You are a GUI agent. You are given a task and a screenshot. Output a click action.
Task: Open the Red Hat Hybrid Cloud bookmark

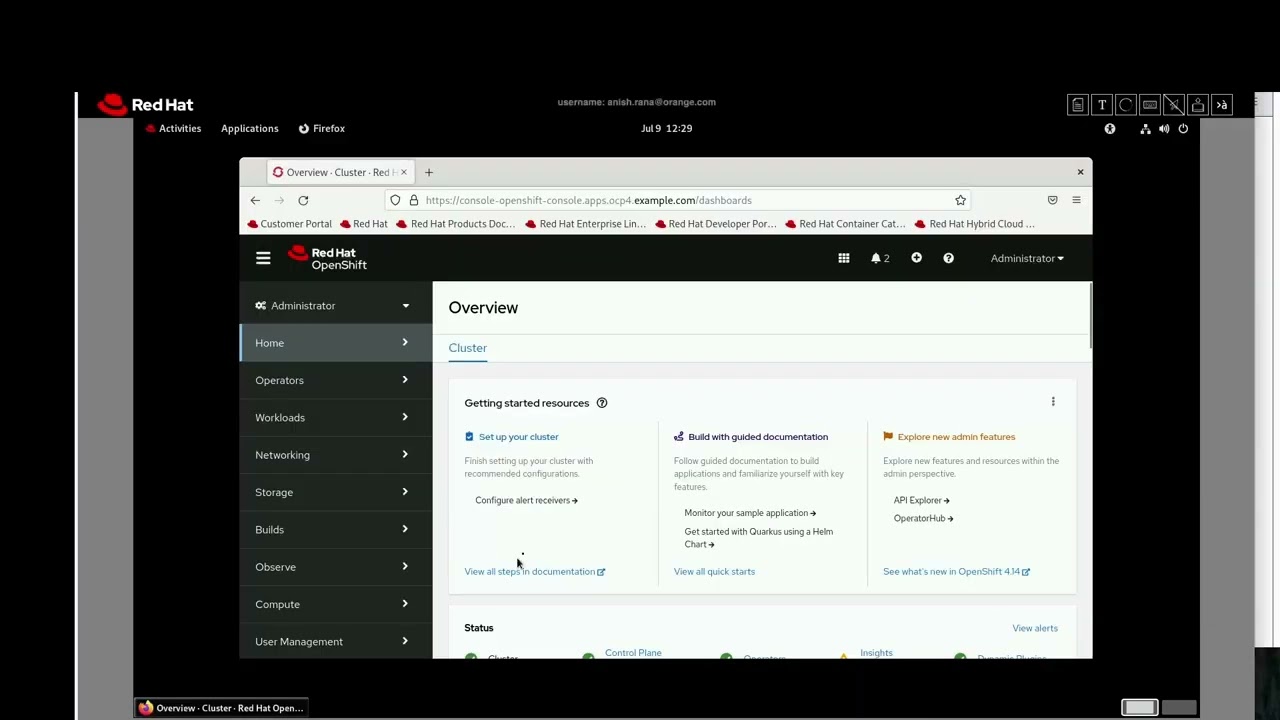tap(976, 224)
